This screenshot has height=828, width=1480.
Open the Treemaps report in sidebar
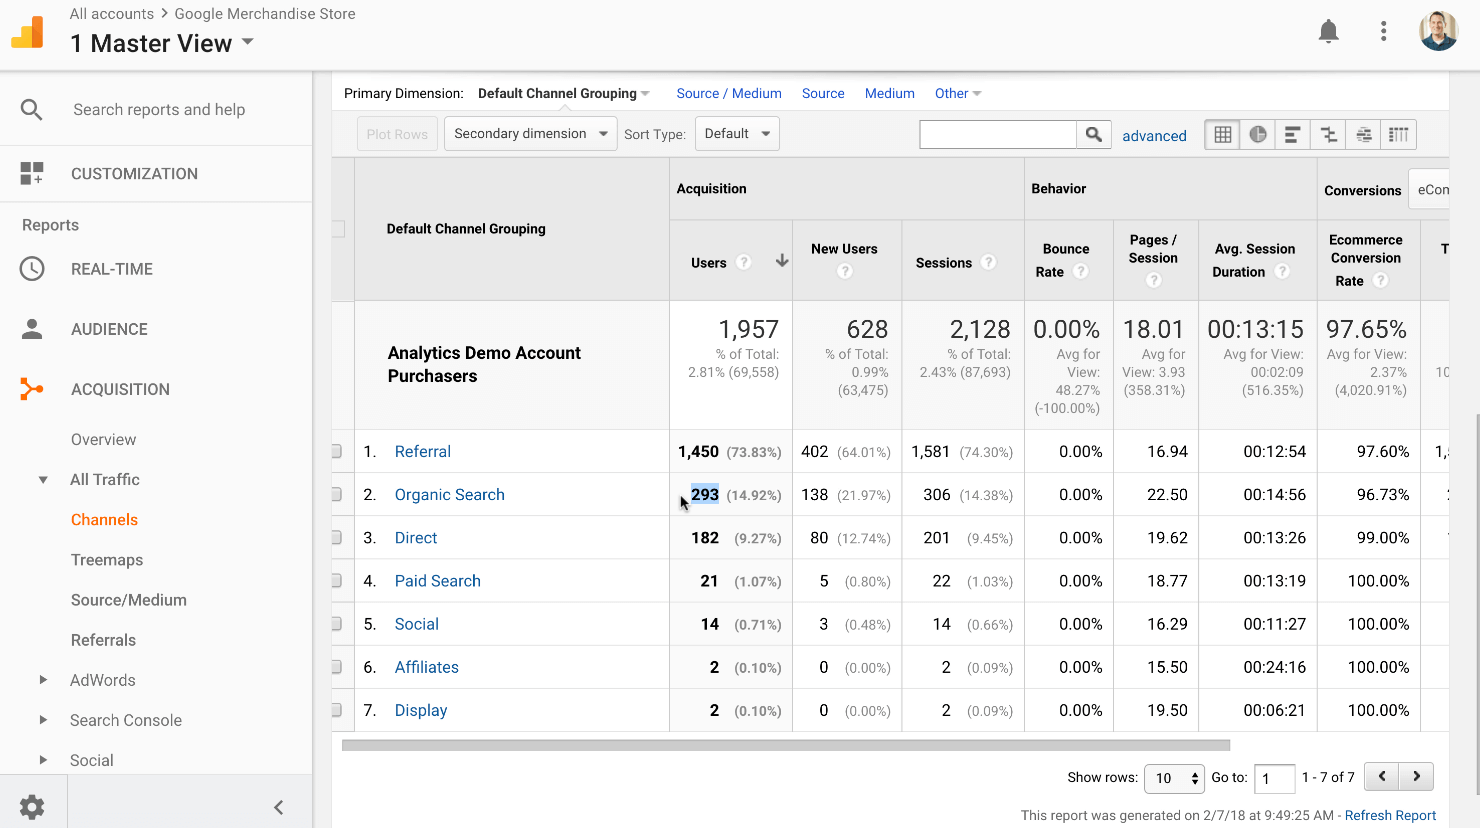[x=107, y=560]
